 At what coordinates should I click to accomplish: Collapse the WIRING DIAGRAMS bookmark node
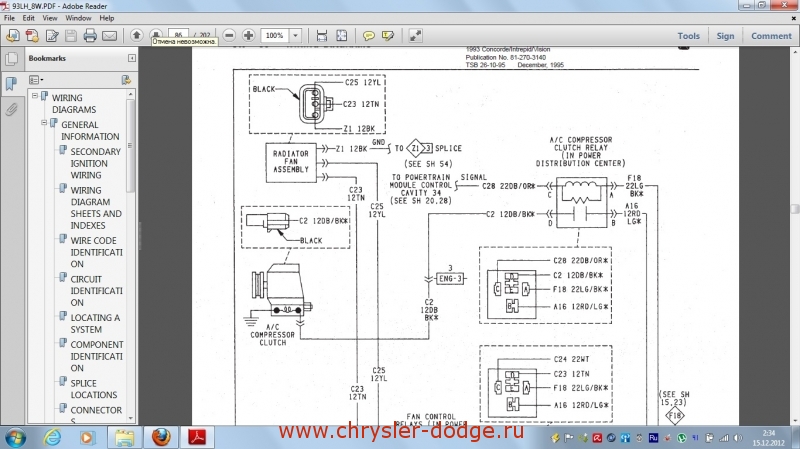[35, 95]
